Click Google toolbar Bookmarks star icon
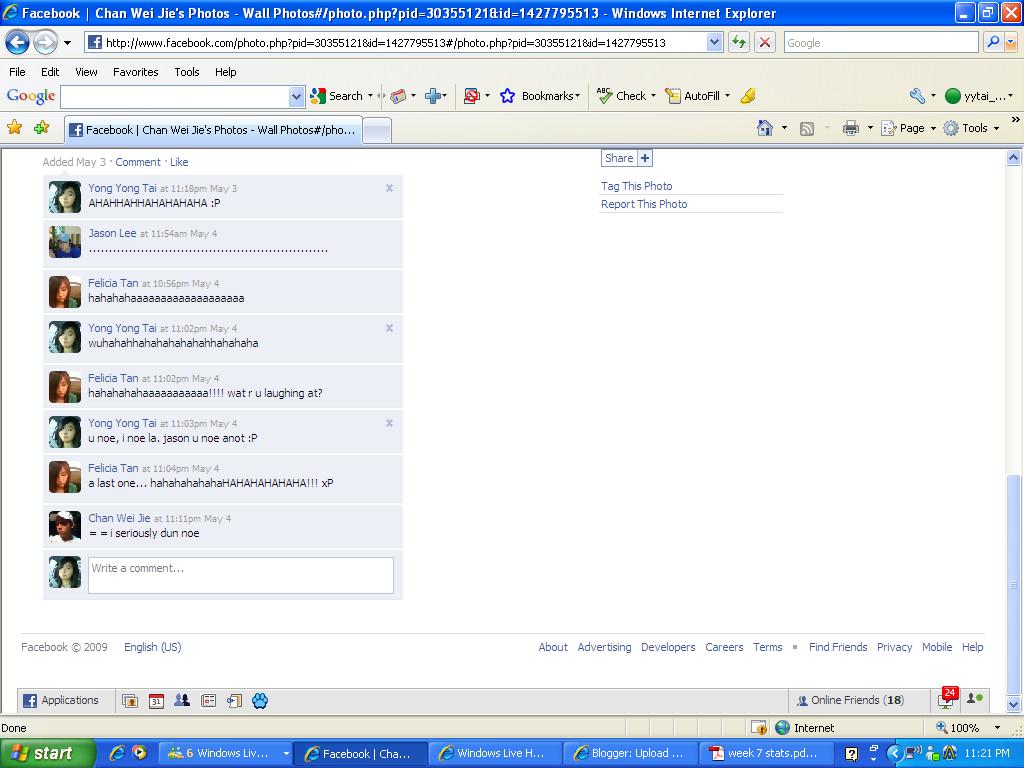The image size is (1024, 768). pyautogui.click(x=507, y=96)
